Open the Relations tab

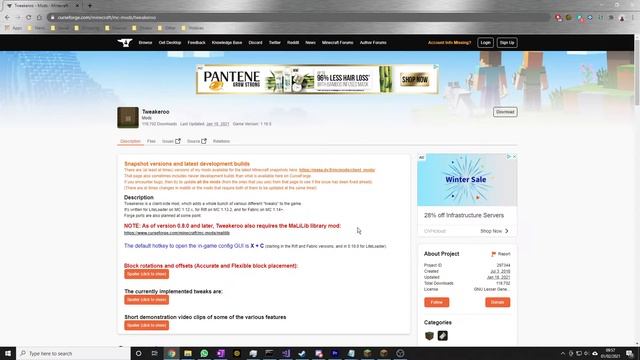click(221, 141)
